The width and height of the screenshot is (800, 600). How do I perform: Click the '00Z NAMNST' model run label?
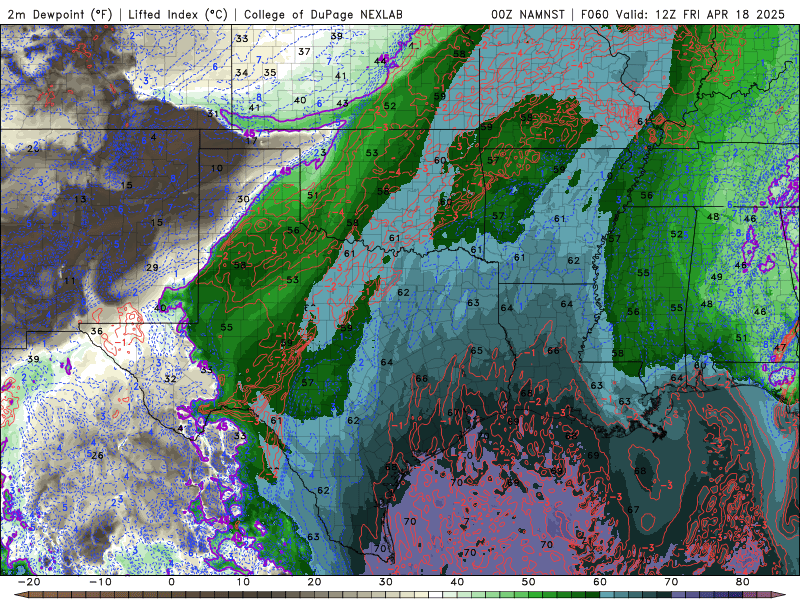point(528,15)
